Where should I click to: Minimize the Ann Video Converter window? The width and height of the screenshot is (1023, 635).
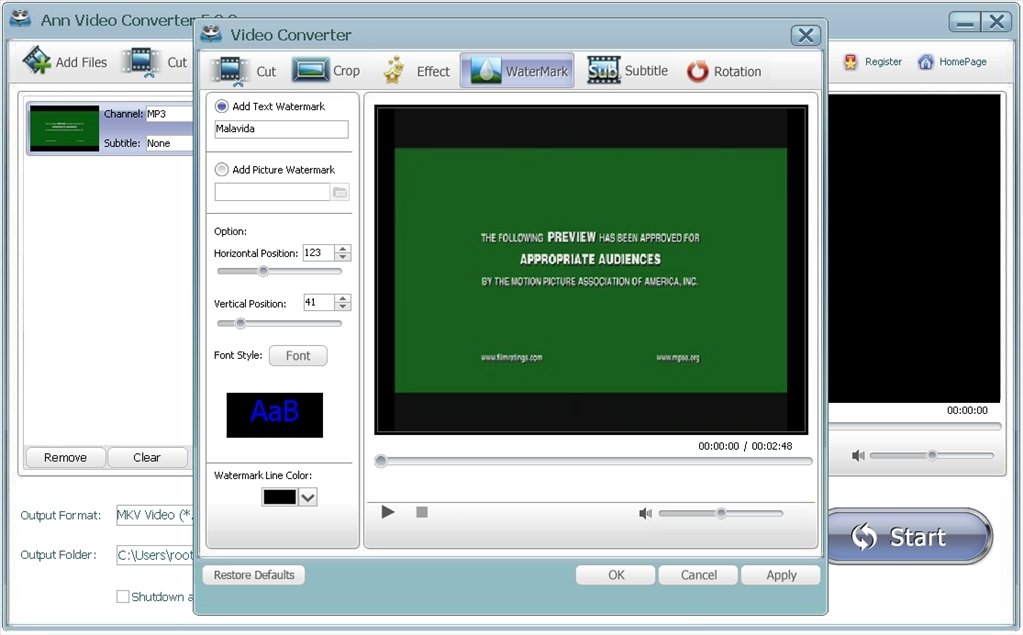[965, 22]
